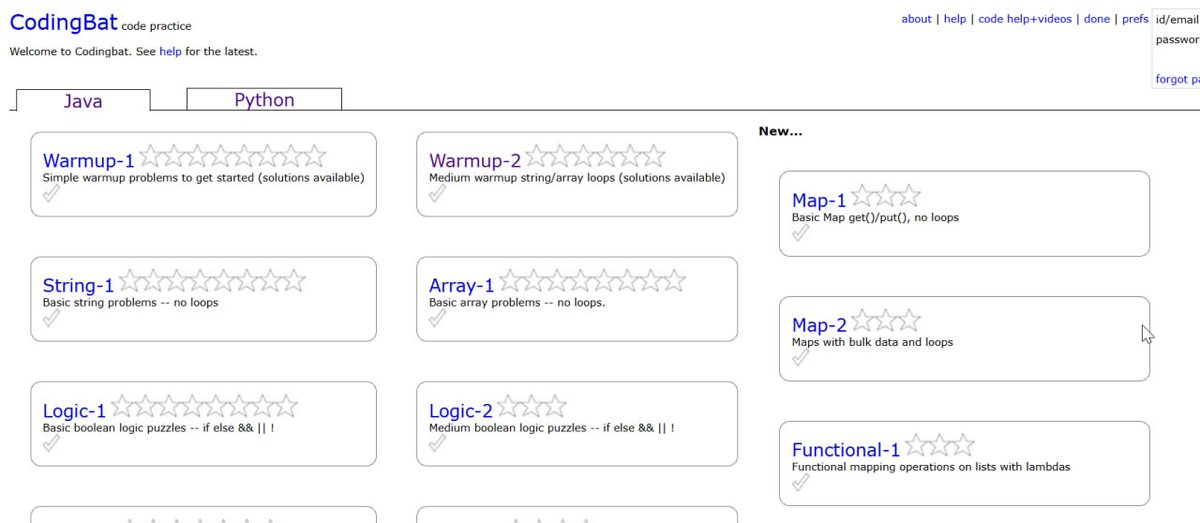The height and width of the screenshot is (523, 1200).
Task: Click the 'Simple warmup problems to get started' description
Action: pyautogui.click(x=203, y=178)
